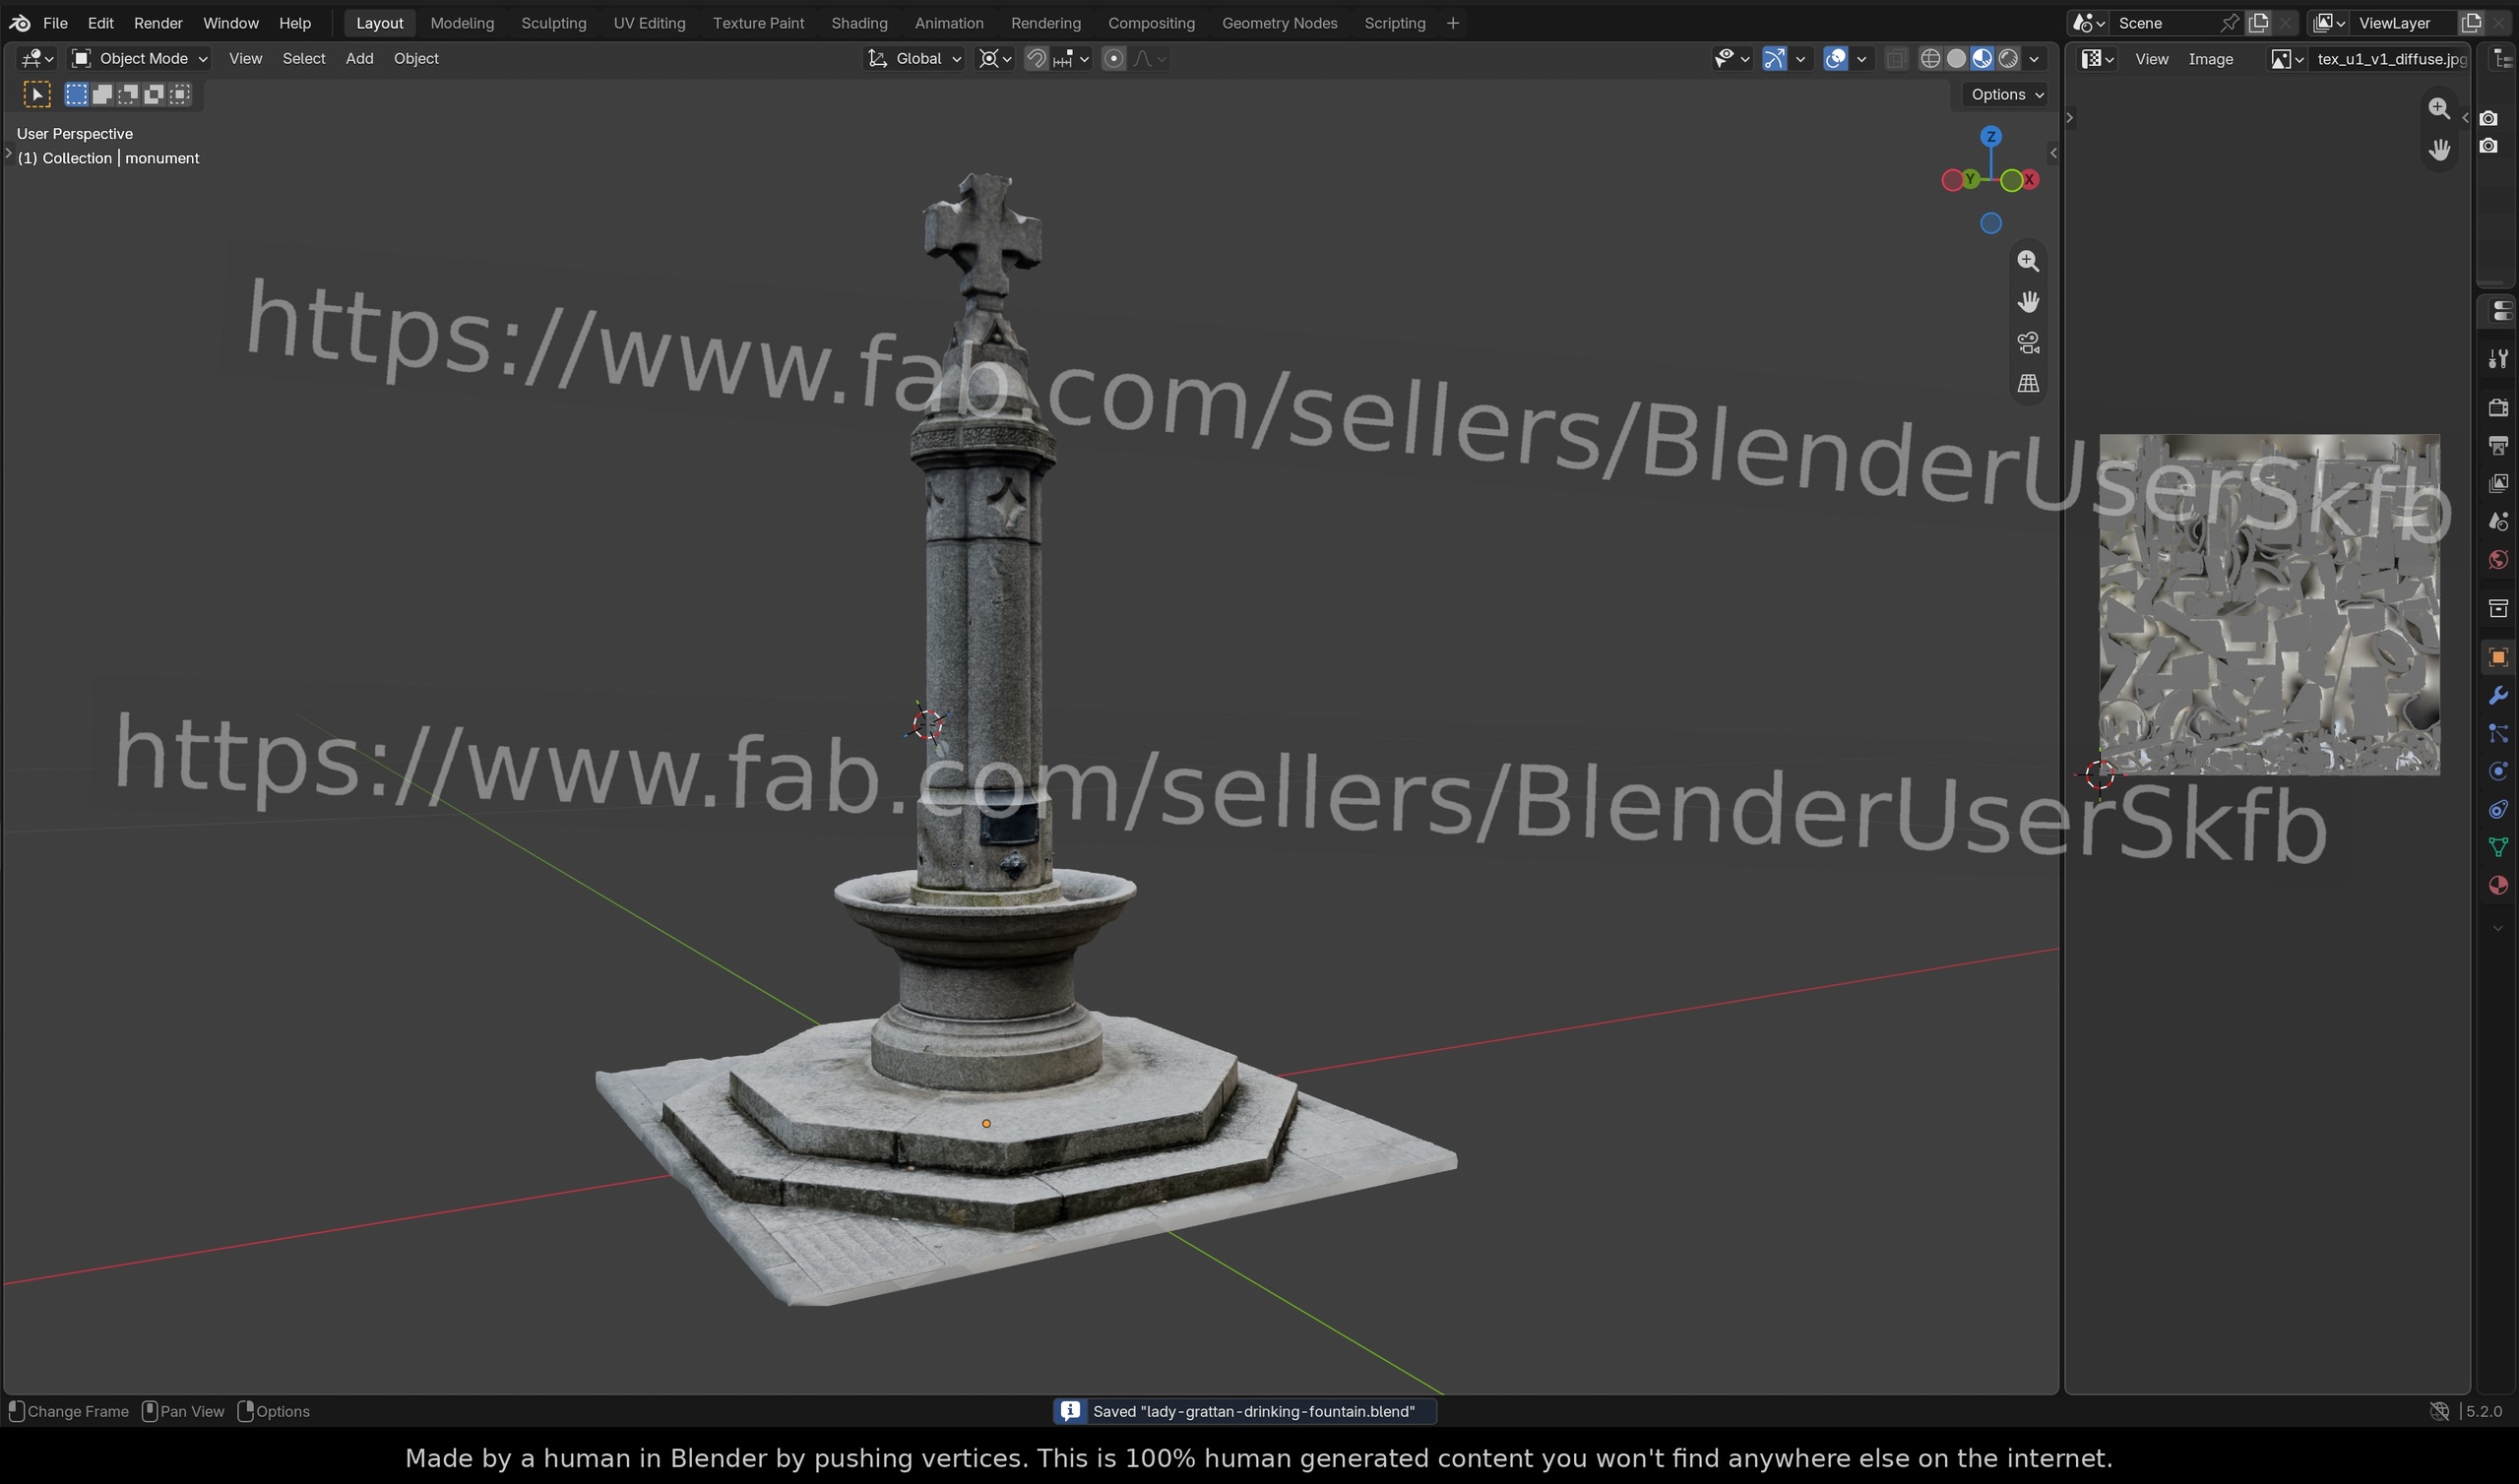Toggle the camera view icon in viewport
The width and height of the screenshot is (2519, 1484).
[x=2028, y=343]
